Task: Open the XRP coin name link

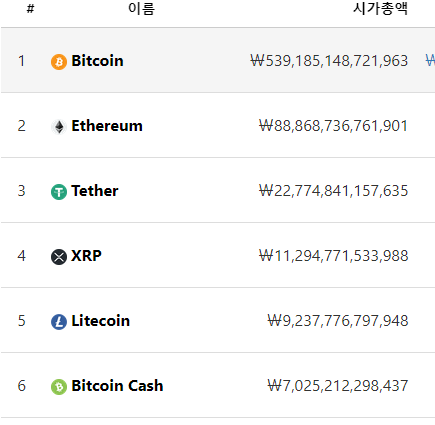Action: (x=86, y=256)
